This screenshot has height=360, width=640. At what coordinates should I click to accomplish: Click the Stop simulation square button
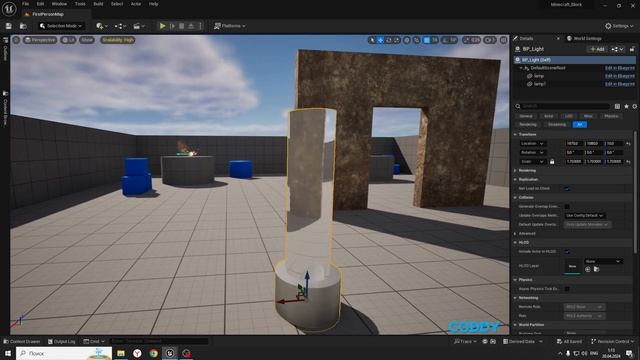pyautogui.click(x=182, y=26)
